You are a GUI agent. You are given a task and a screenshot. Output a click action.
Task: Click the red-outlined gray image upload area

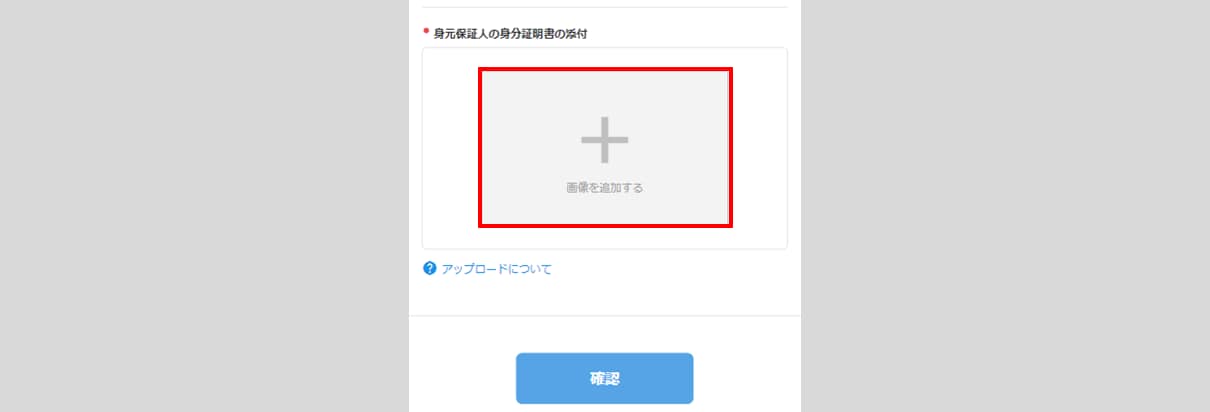[605, 147]
